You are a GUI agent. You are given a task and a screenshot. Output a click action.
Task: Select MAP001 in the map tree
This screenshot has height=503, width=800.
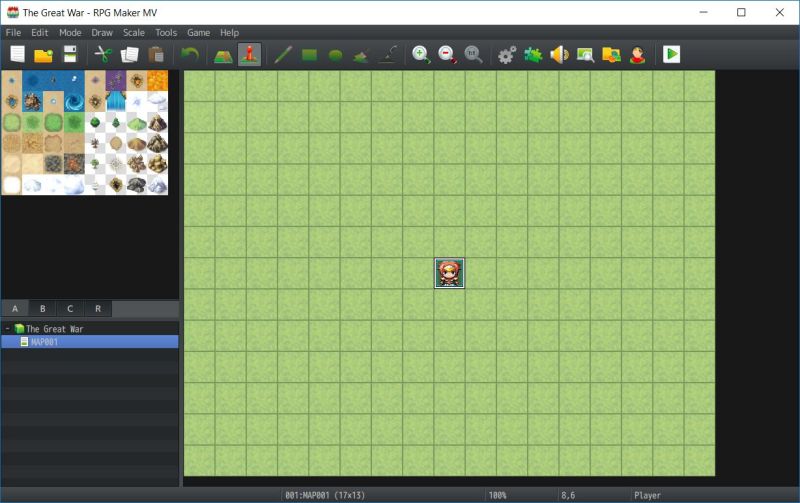[90, 342]
